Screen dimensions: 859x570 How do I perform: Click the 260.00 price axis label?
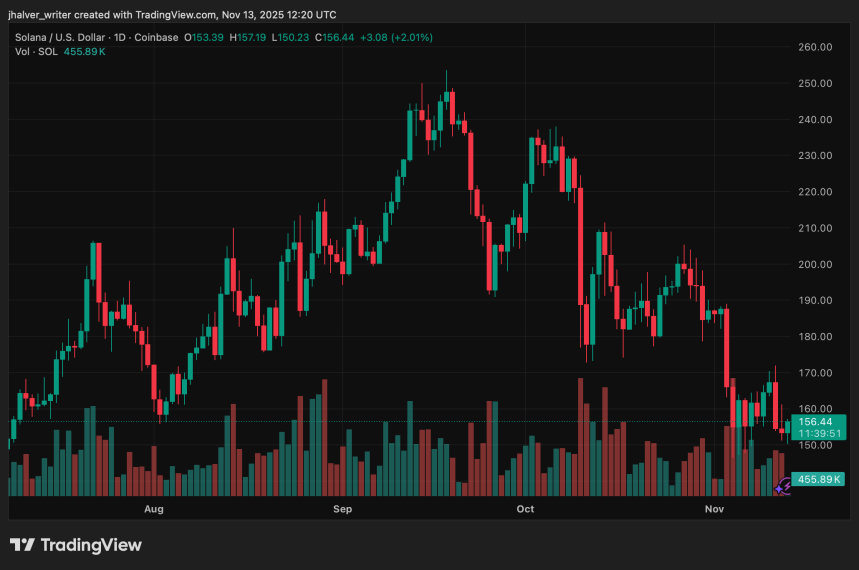coord(816,47)
